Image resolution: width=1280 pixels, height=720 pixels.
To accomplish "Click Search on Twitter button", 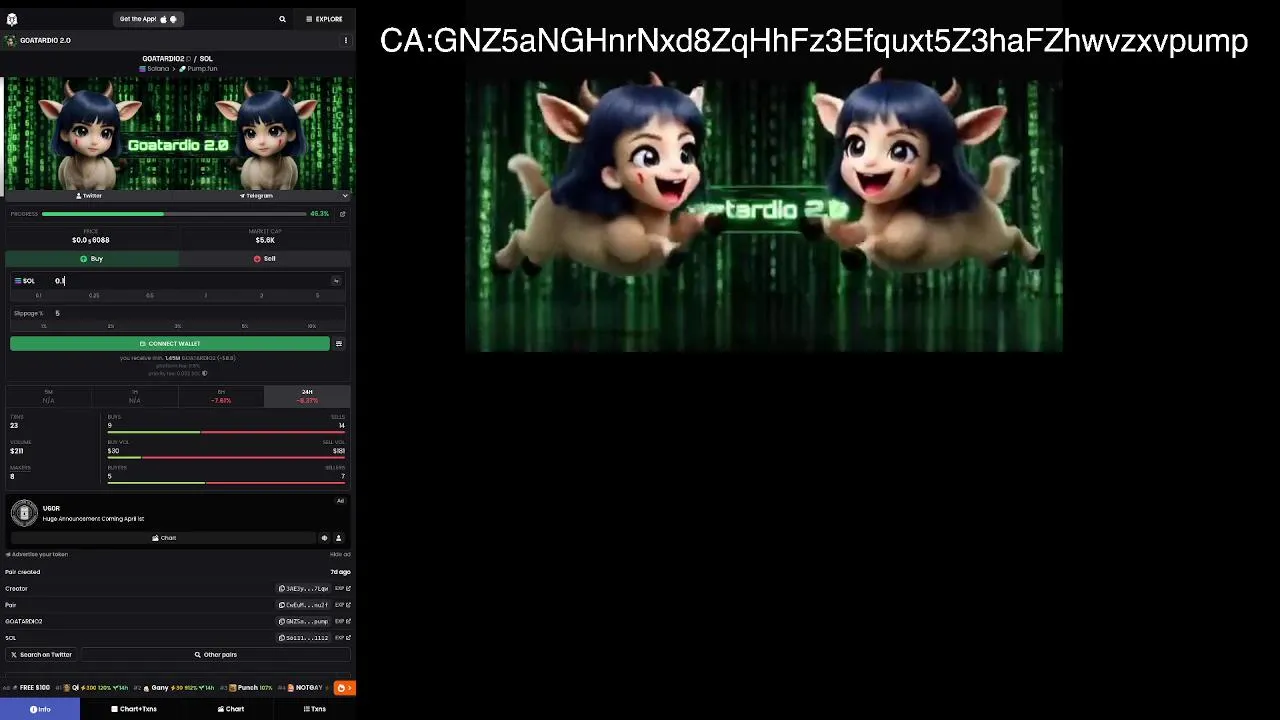I will (41, 655).
